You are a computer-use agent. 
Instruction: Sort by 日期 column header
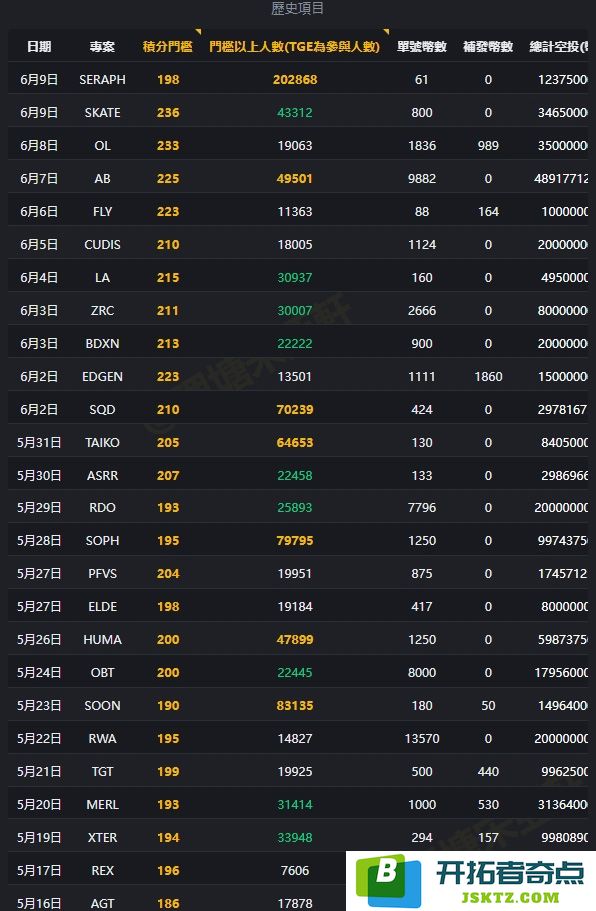click(39, 46)
